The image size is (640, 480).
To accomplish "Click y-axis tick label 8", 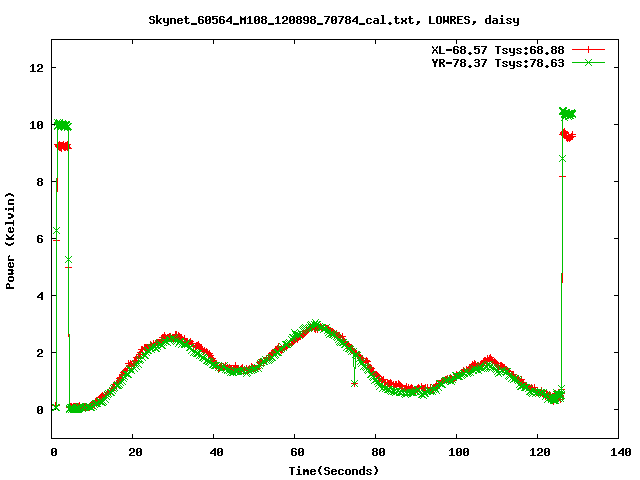I will (40, 182).
